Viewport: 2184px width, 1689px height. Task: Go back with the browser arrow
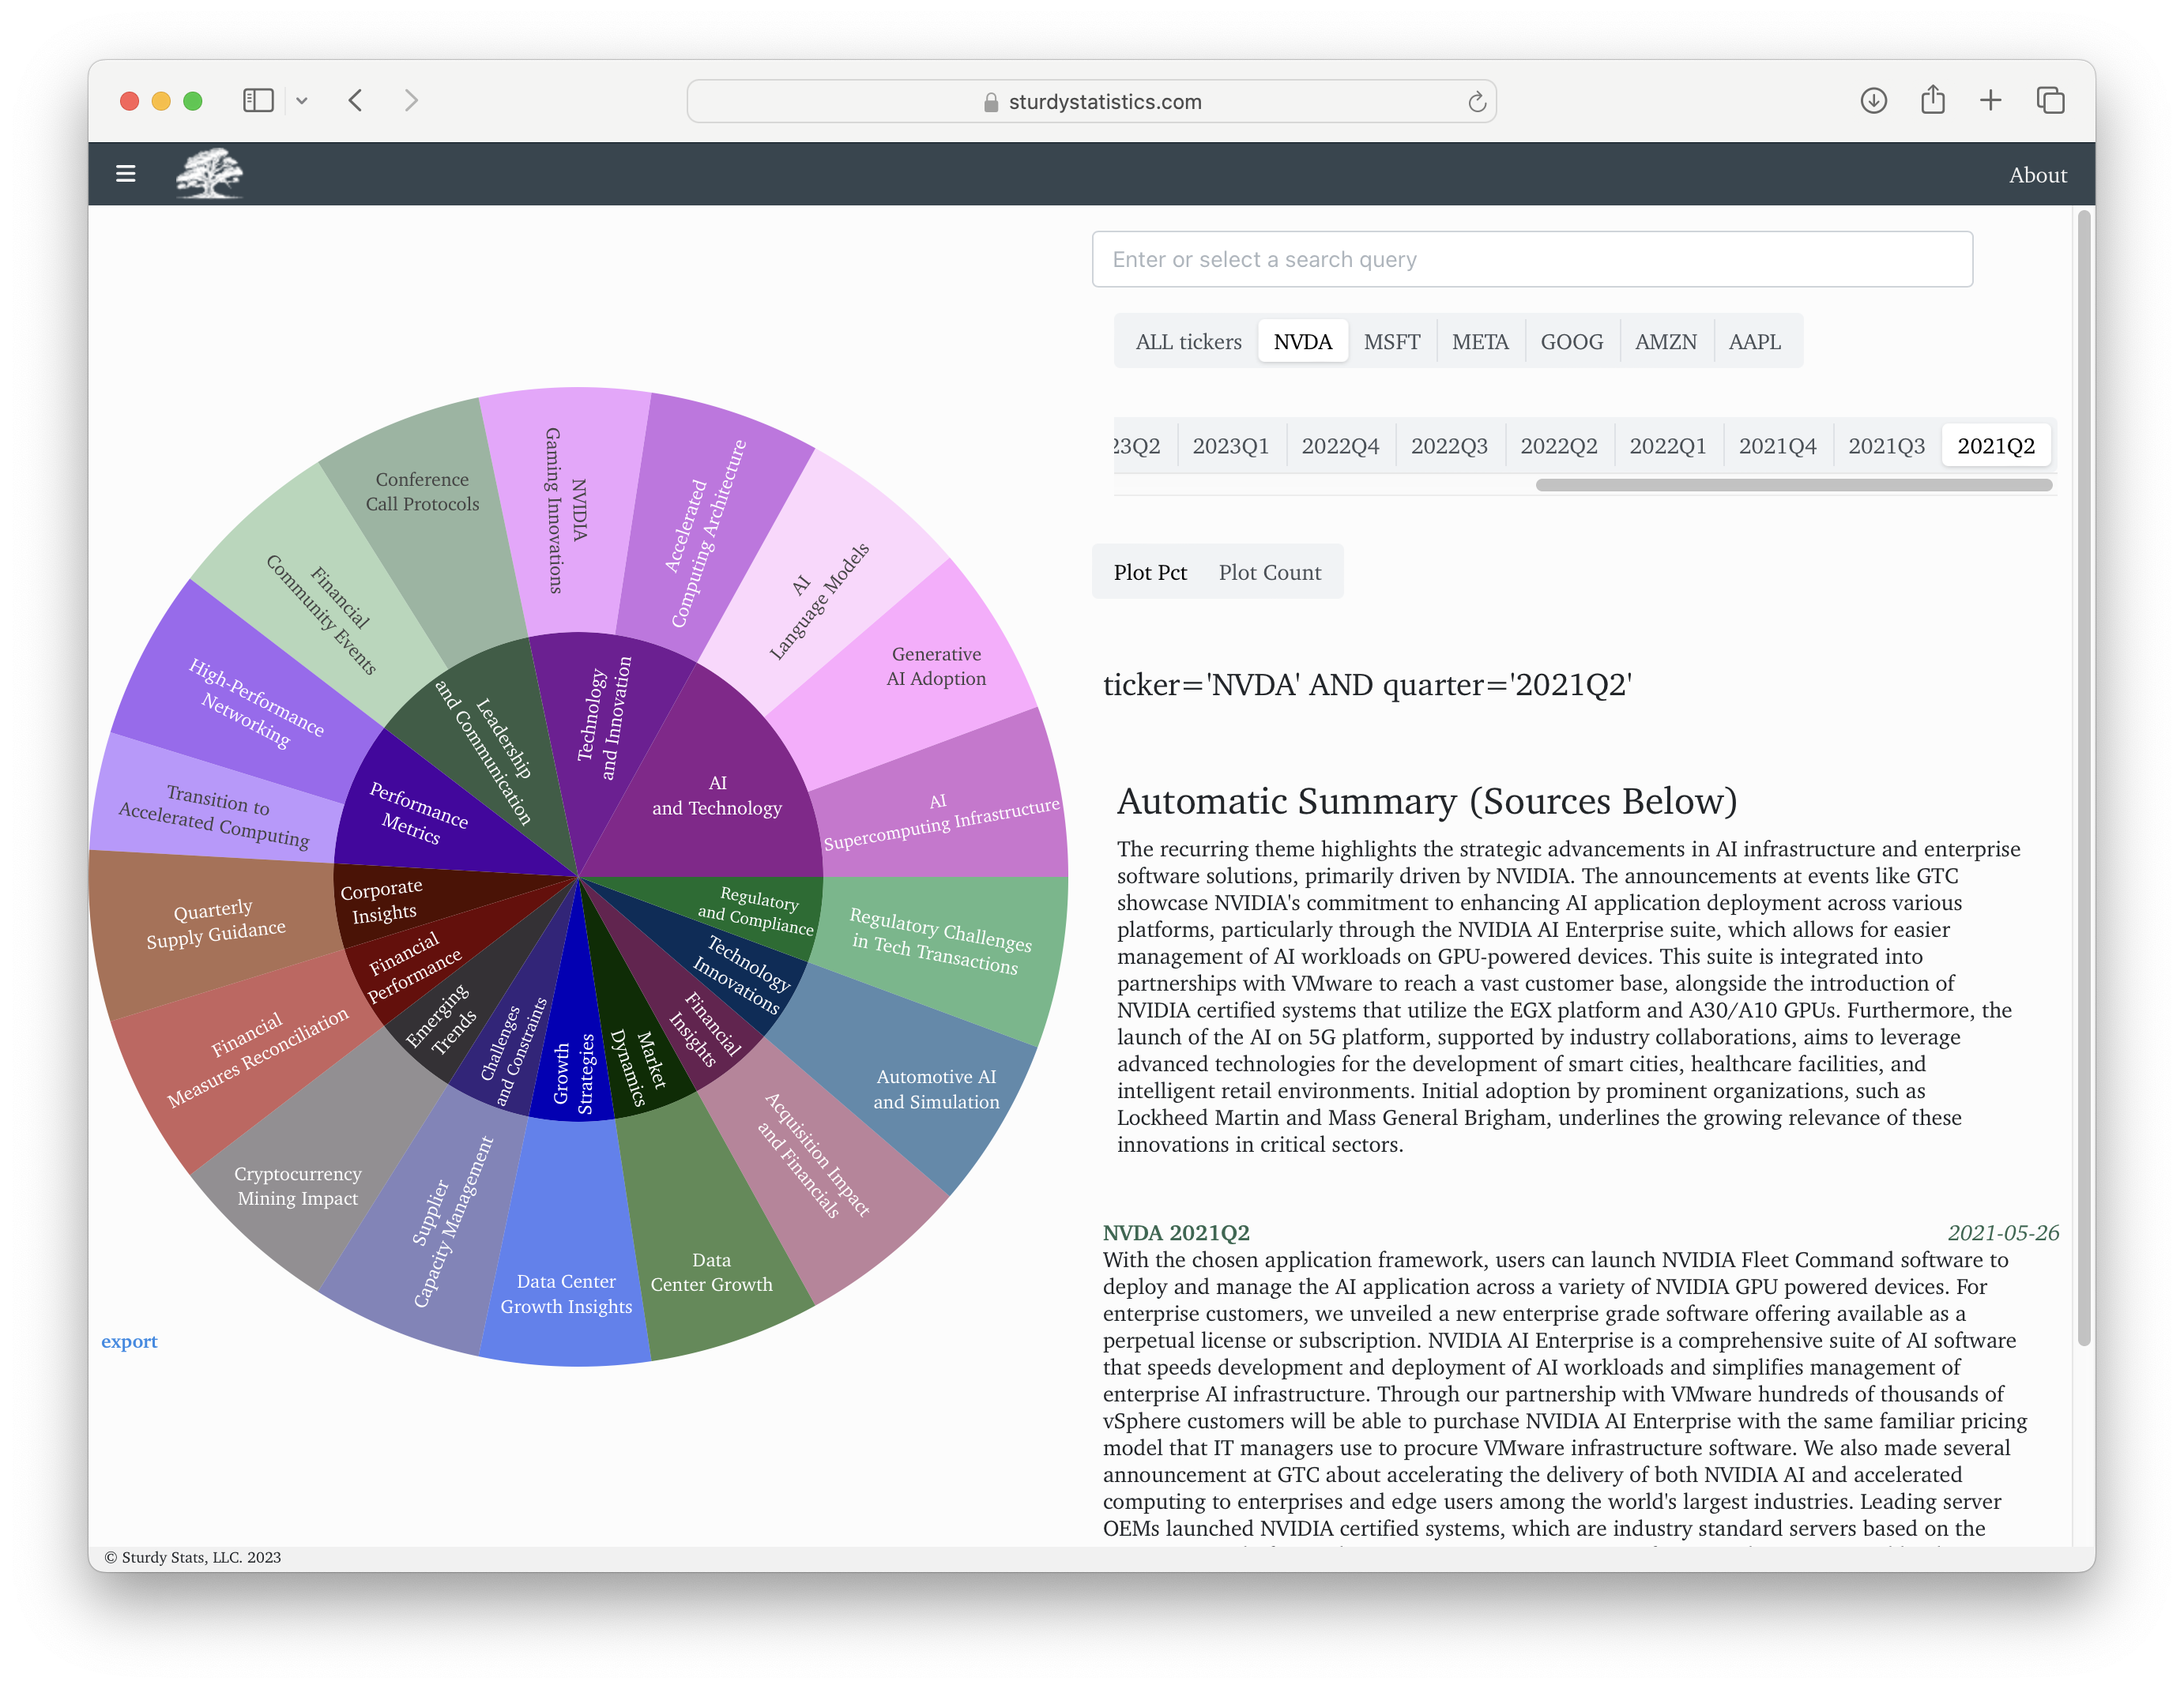coord(356,101)
